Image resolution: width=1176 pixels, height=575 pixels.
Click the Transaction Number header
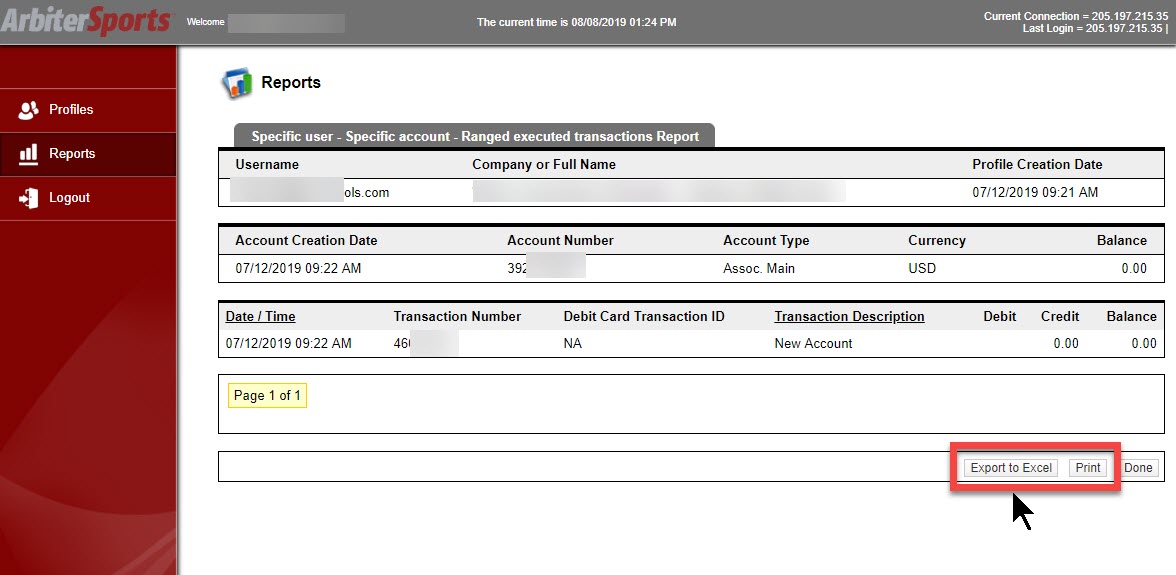pyautogui.click(x=457, y=316)
